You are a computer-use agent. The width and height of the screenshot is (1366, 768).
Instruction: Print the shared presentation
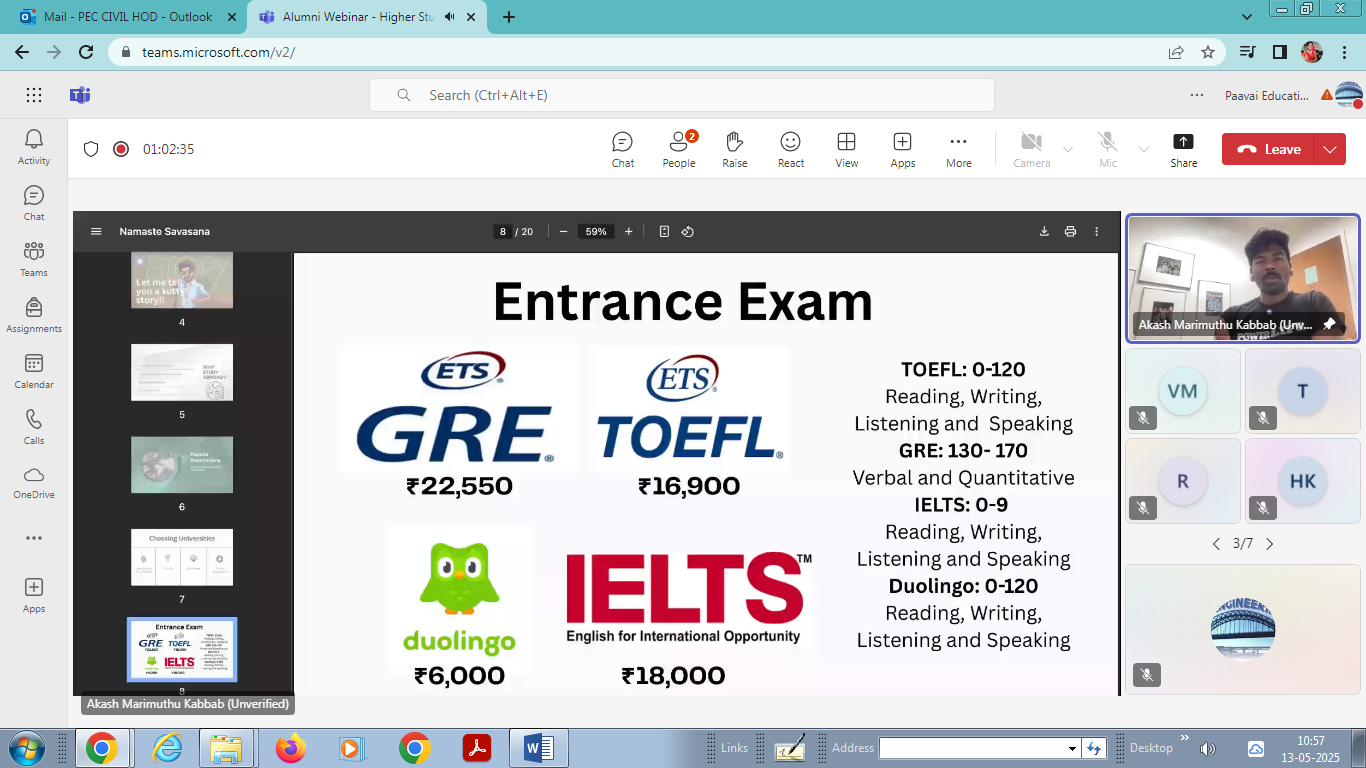click(x=1070, y=231)
